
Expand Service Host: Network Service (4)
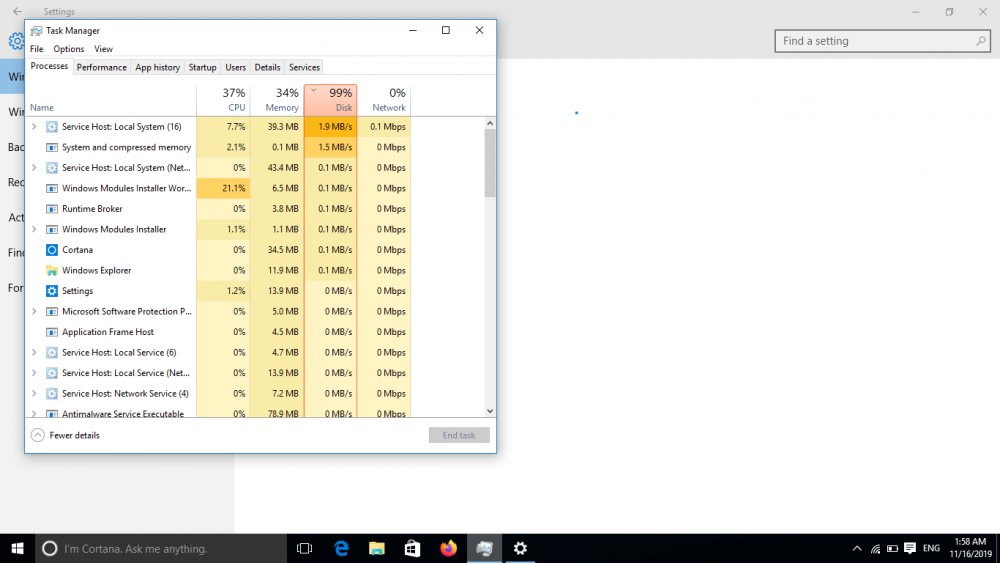pos(34,393)
